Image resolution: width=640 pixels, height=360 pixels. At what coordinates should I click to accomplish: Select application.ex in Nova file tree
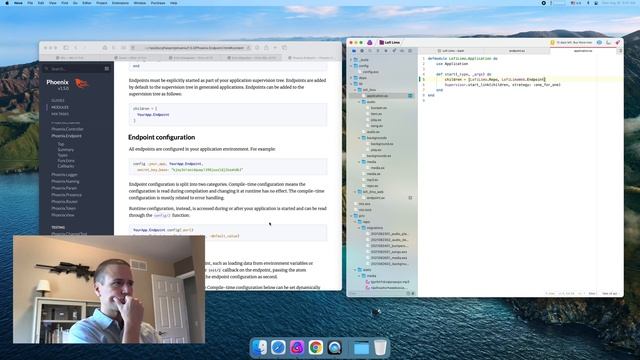point(377,96)
